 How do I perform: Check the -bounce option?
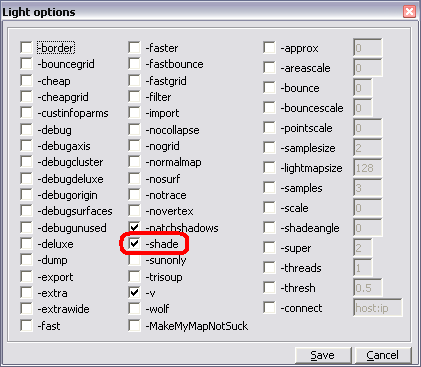point(269,88)
